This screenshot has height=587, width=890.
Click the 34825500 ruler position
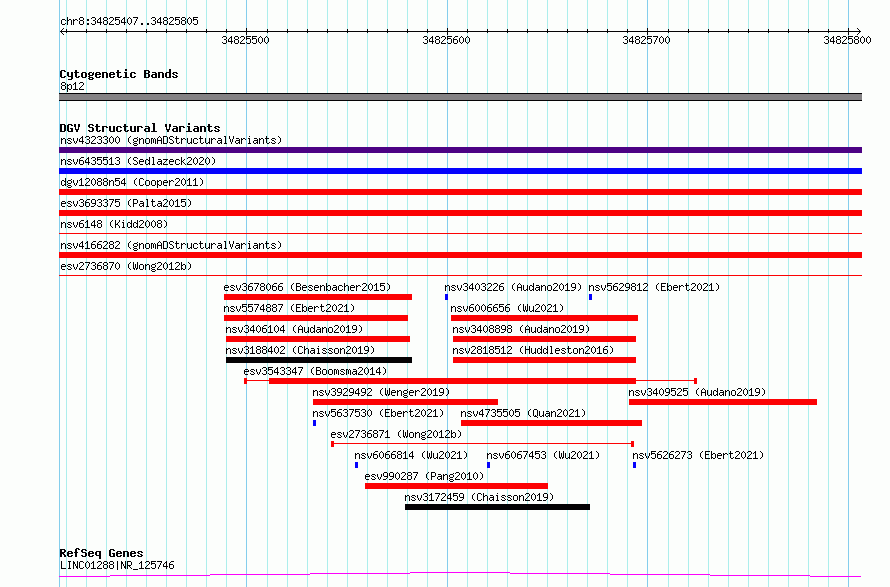click(x=245, y=40)
